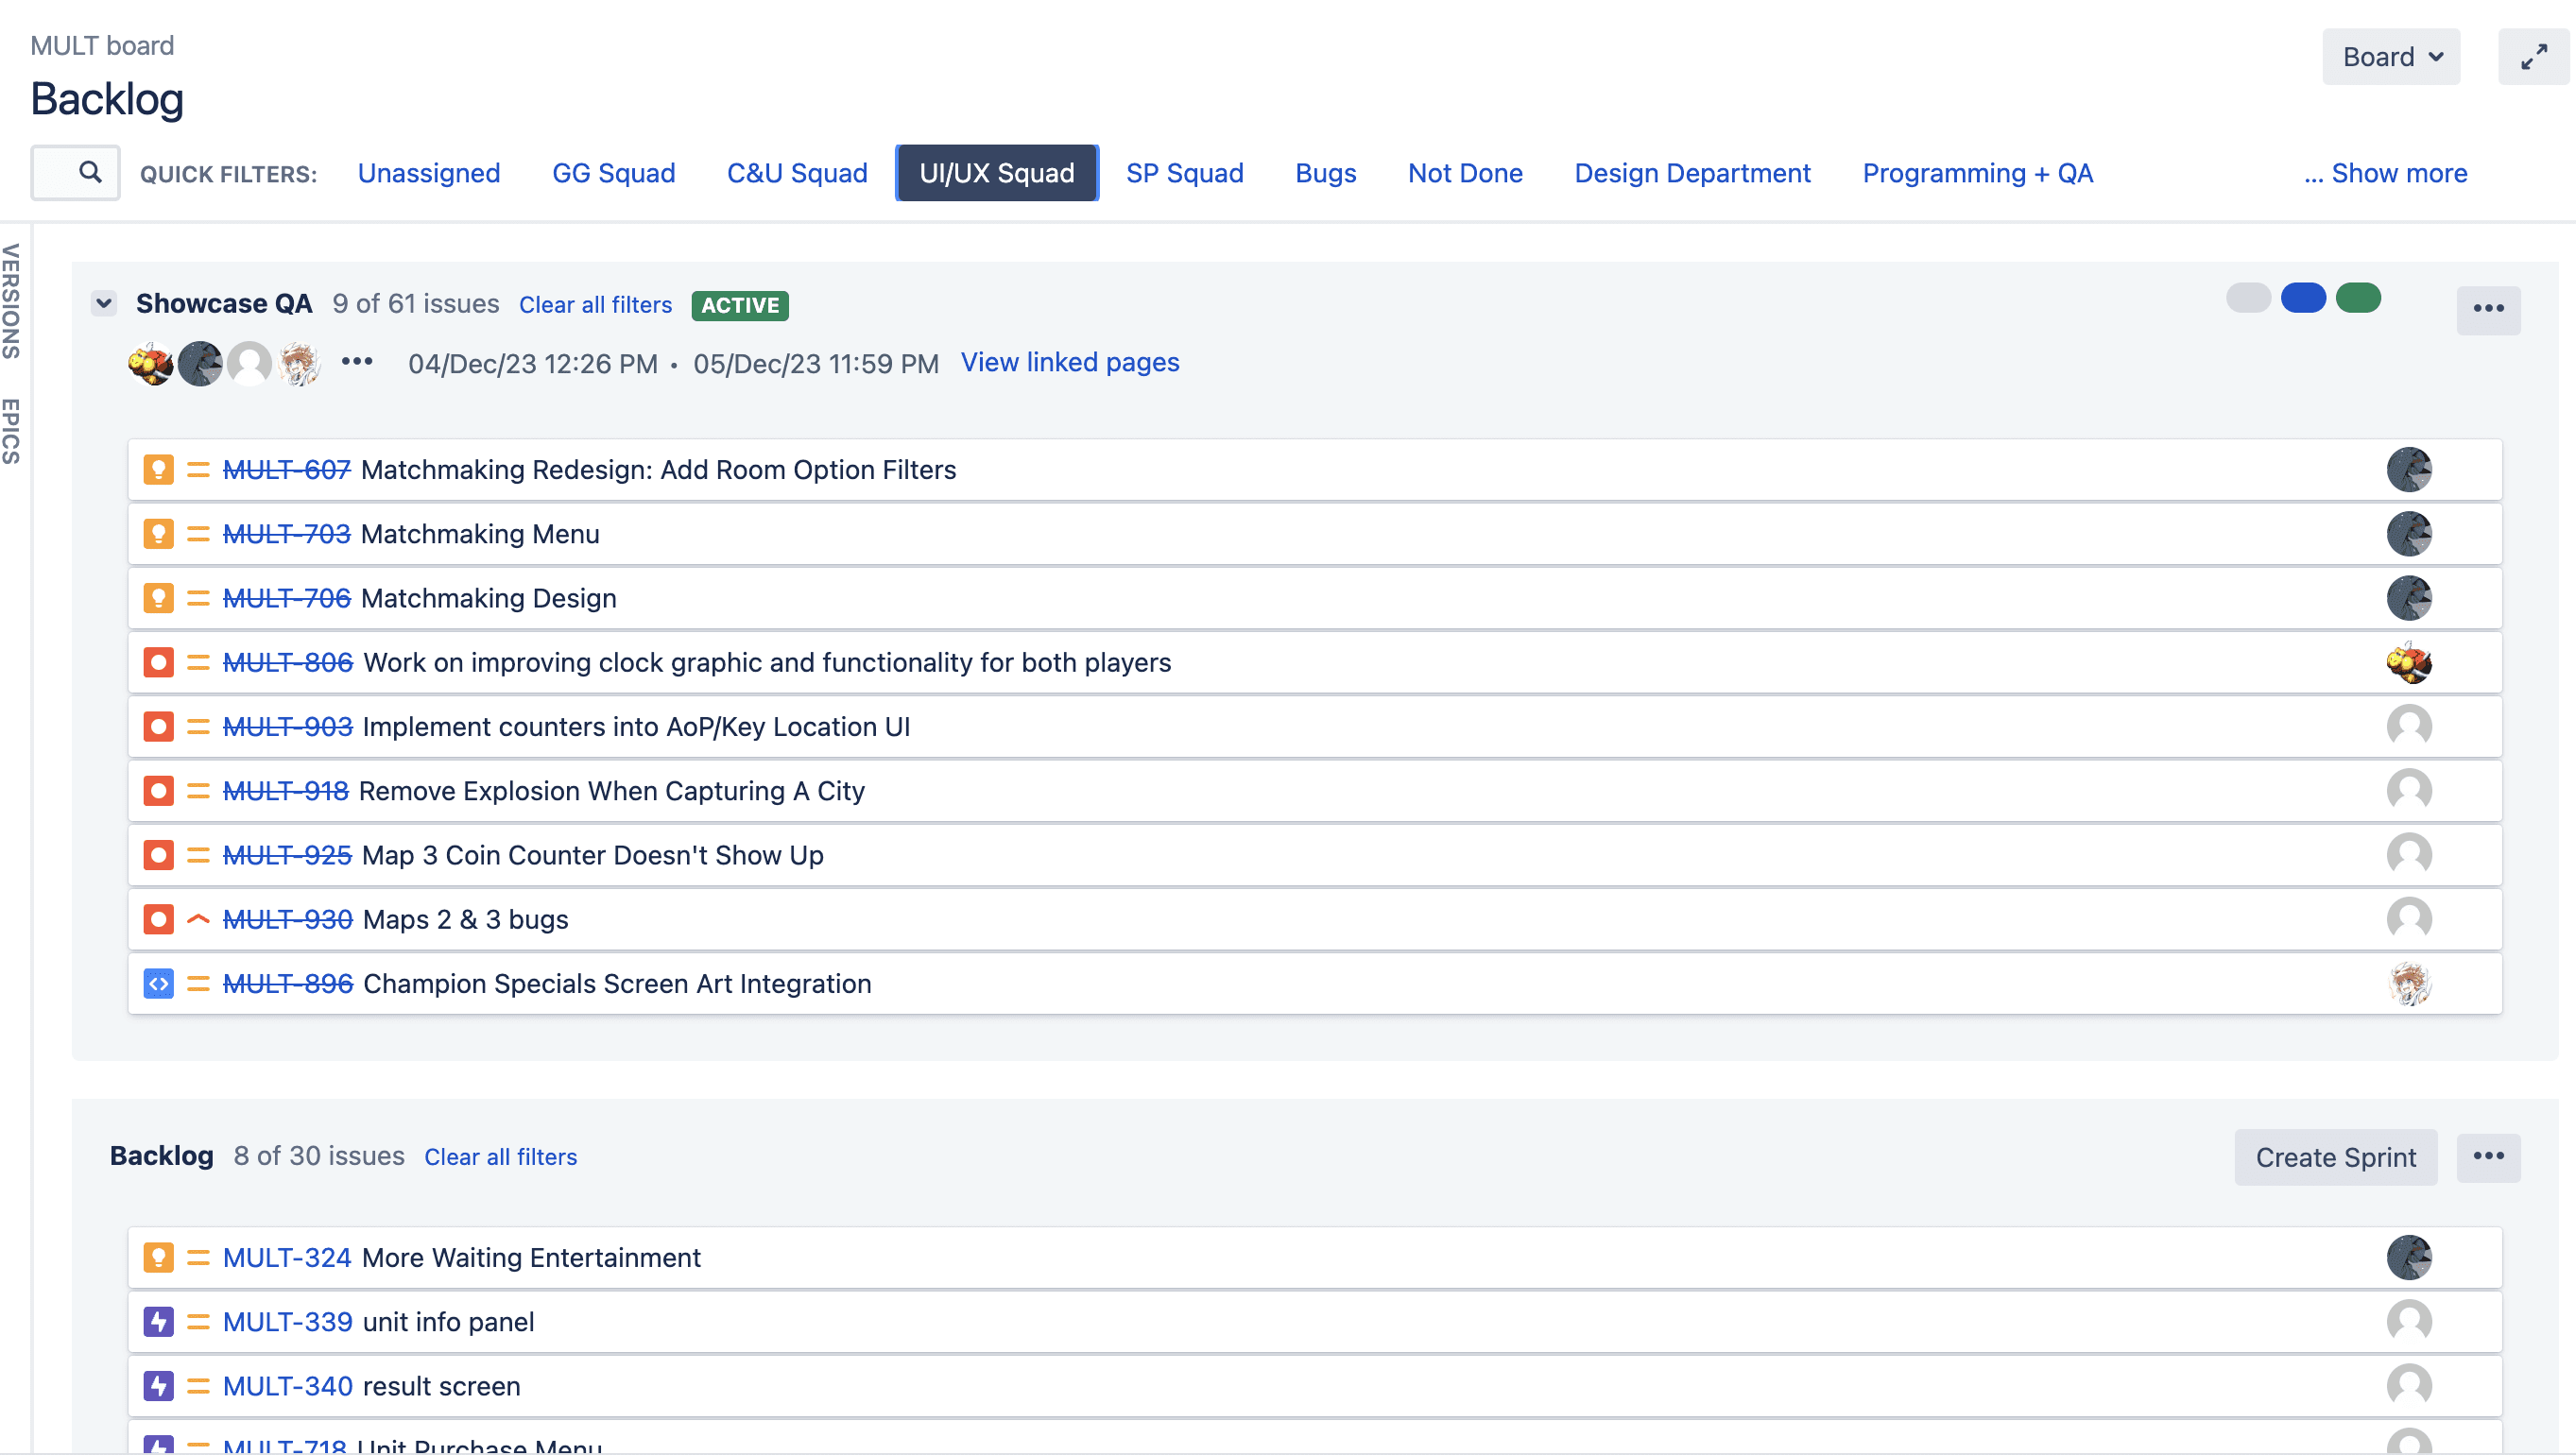Open the VERSIONS side panel tab

pos(11,301)
